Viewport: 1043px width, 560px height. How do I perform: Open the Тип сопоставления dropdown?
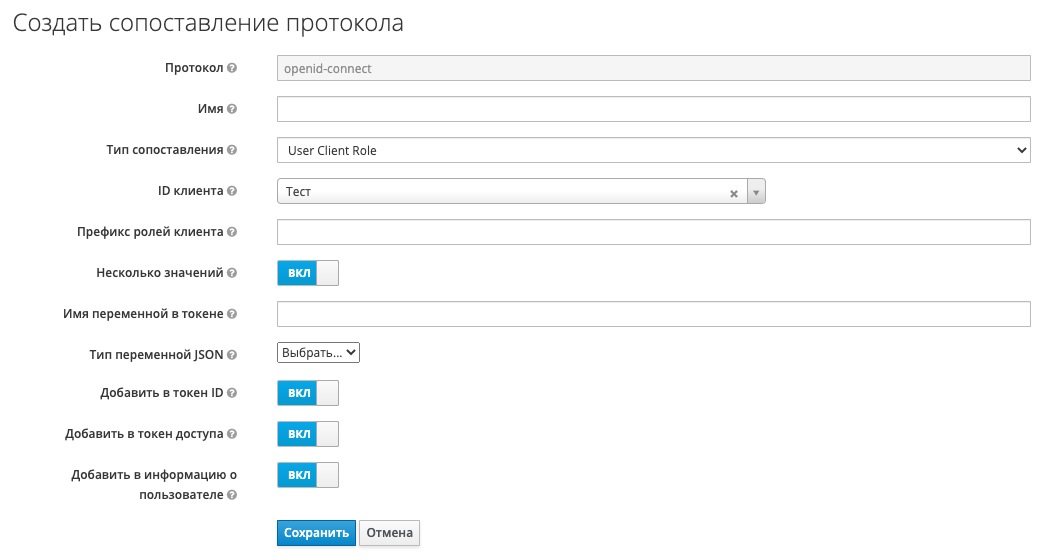click(653, 150)
